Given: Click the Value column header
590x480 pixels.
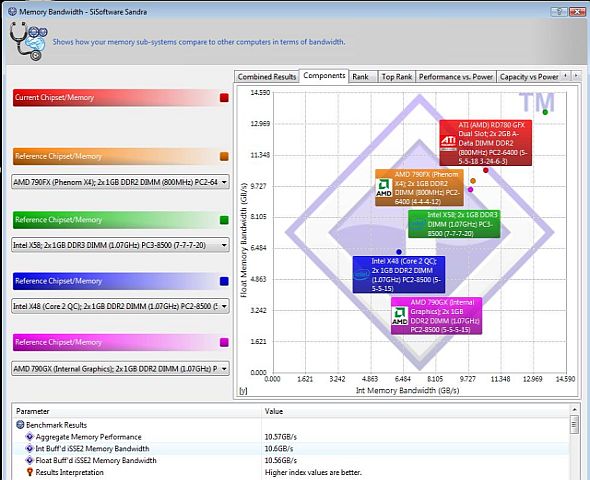Looking at the screenshot, I should (416, 411).
